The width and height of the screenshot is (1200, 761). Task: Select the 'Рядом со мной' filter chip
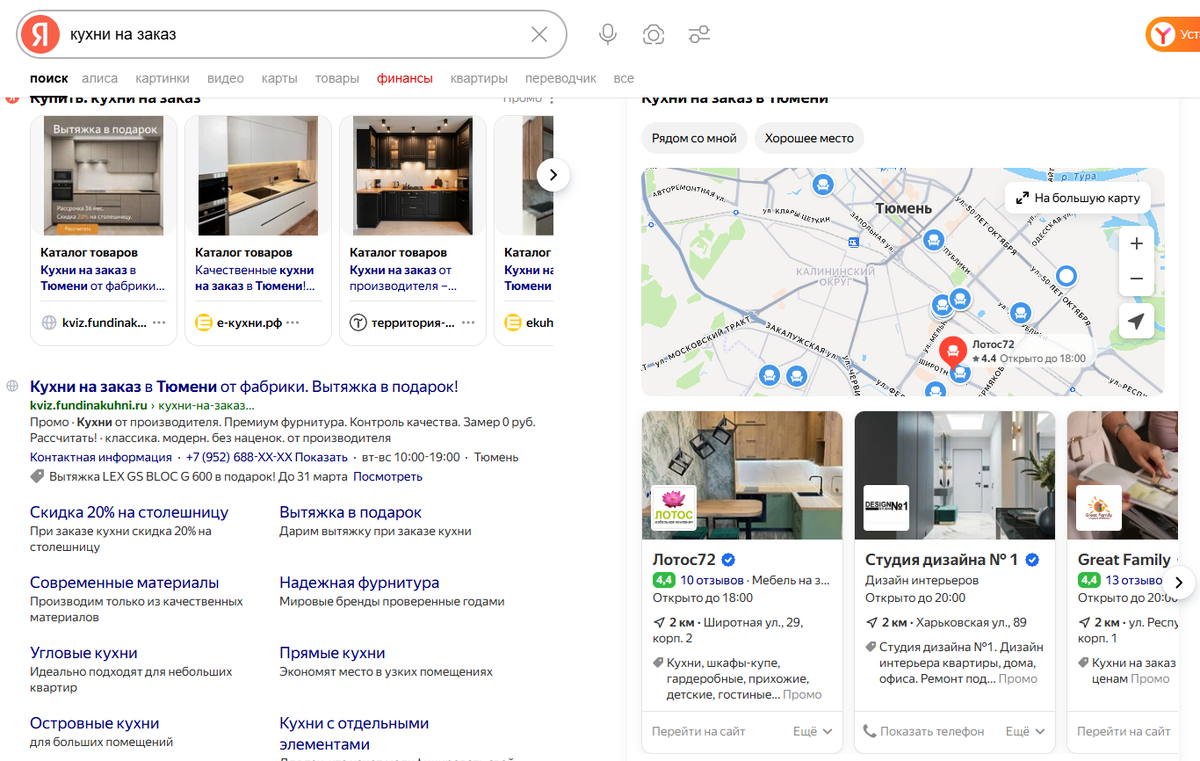pyautogui.click(x=694, y=138)
